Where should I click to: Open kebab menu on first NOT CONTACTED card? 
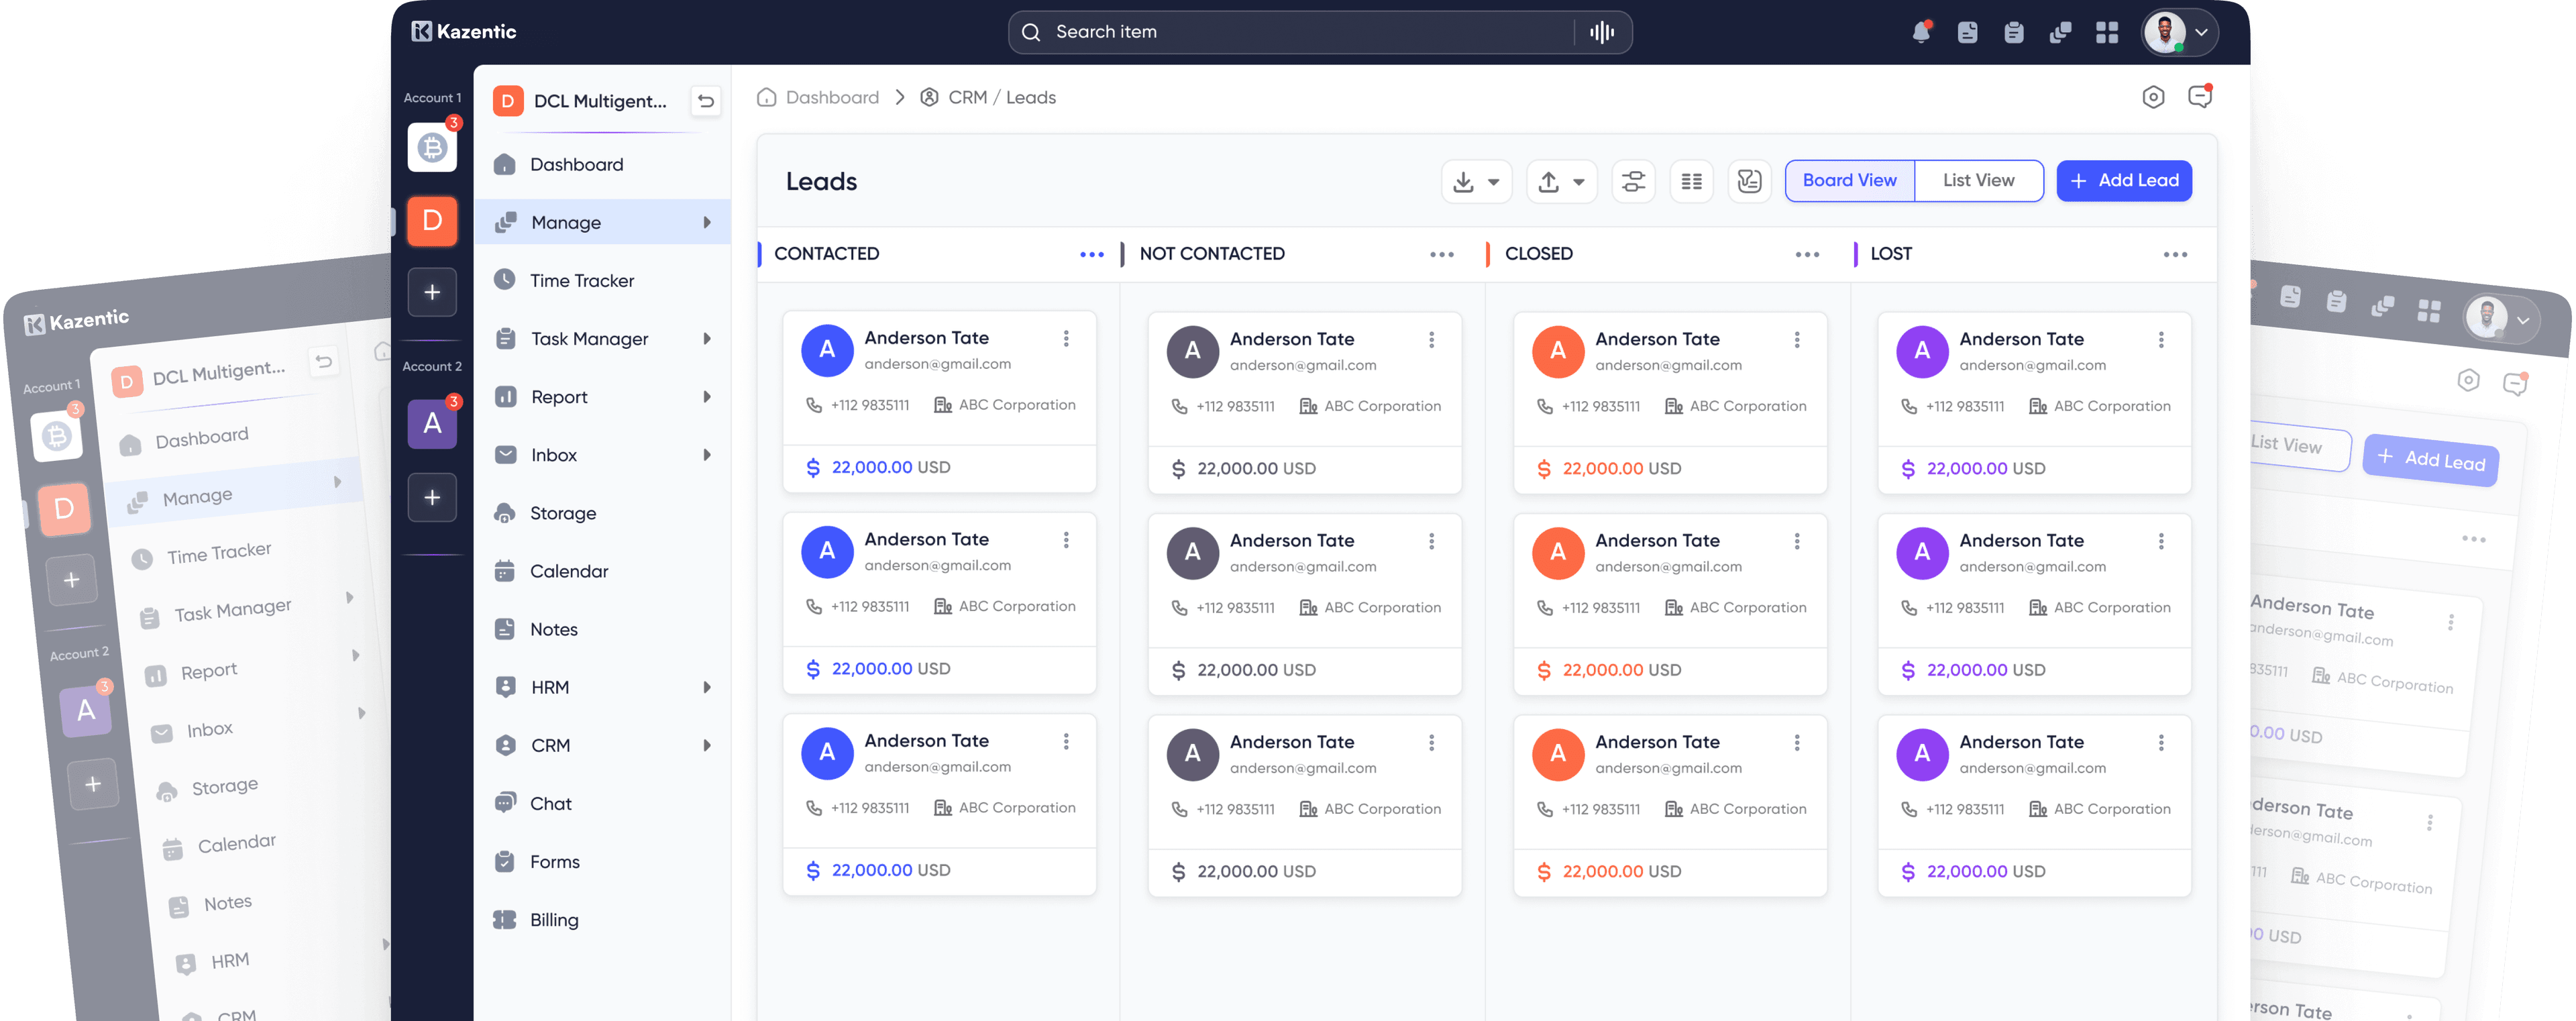(x=1431, y=339)
